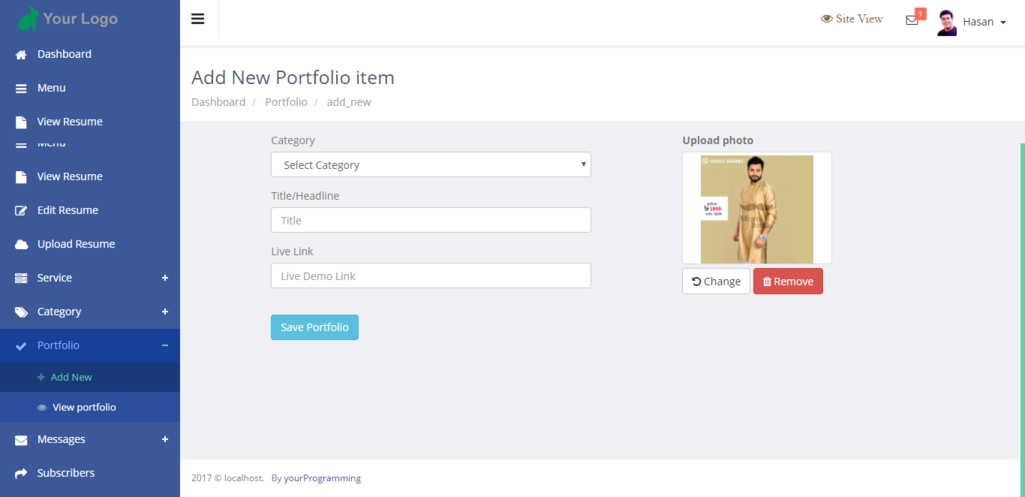
Task: Click the Subscribers share arrow icon
Action: (21, 473)
